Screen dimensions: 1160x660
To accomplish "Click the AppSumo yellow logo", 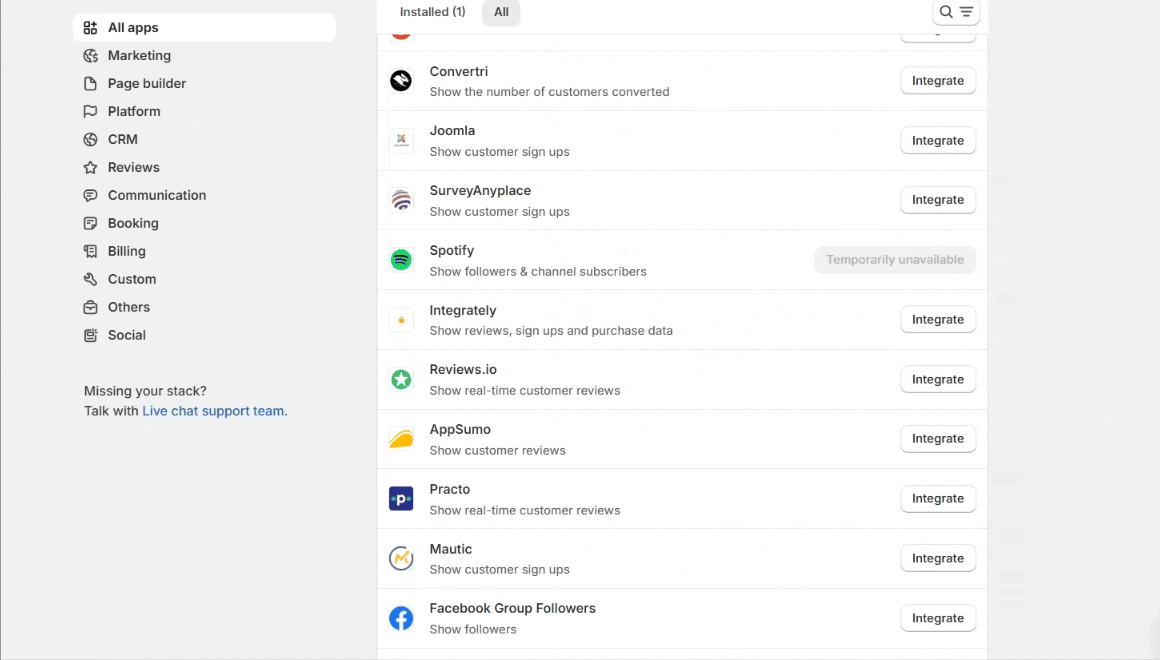I will (401, 439).
